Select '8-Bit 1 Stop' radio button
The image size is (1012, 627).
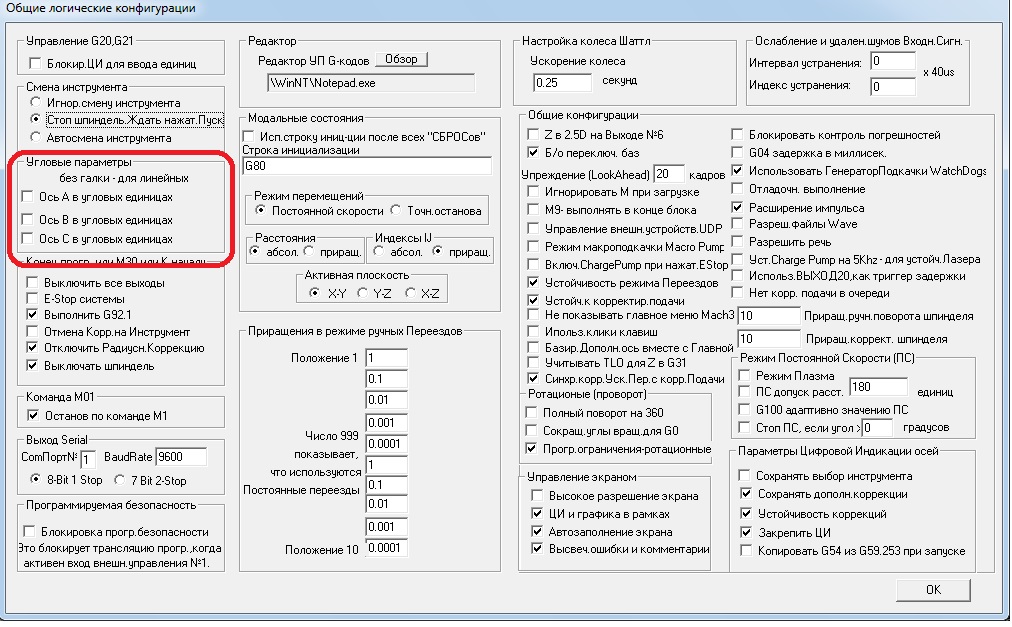[35, 479]
